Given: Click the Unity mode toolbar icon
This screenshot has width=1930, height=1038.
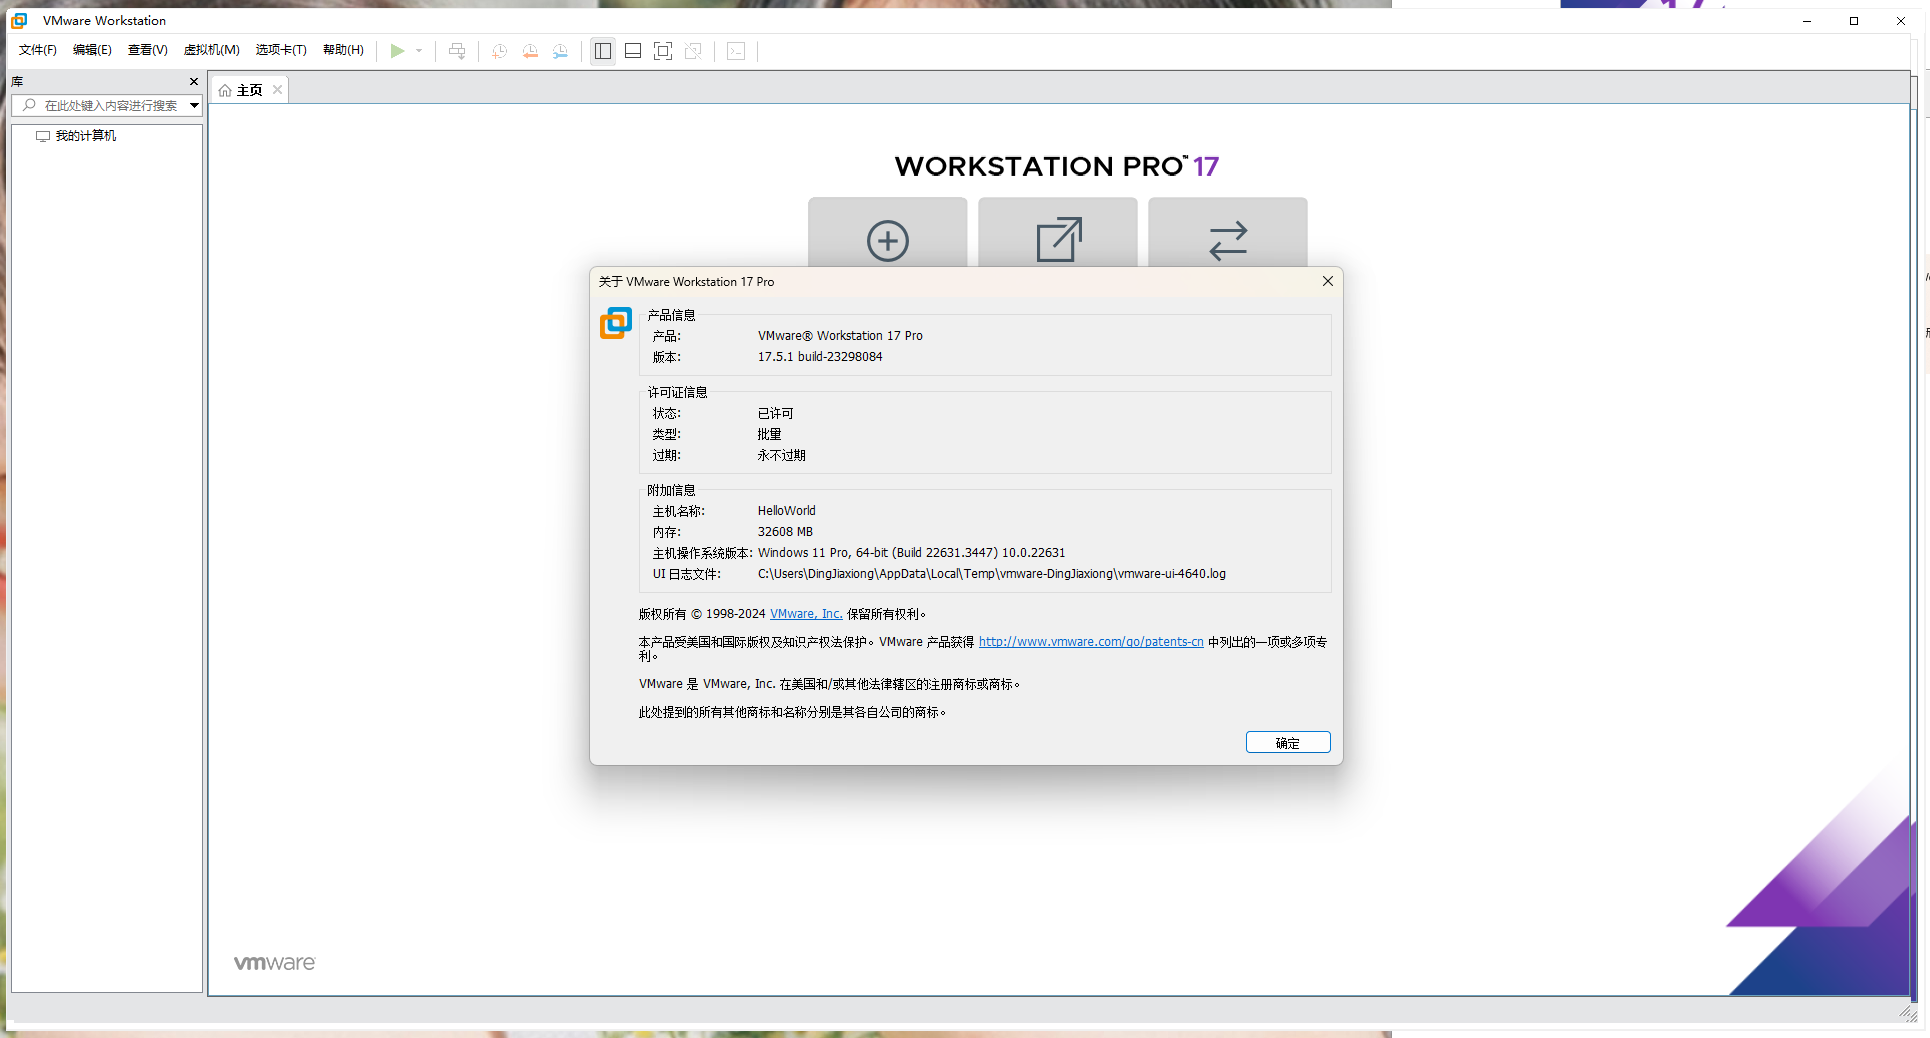Looking at the screenshot, I should point(693,51).
